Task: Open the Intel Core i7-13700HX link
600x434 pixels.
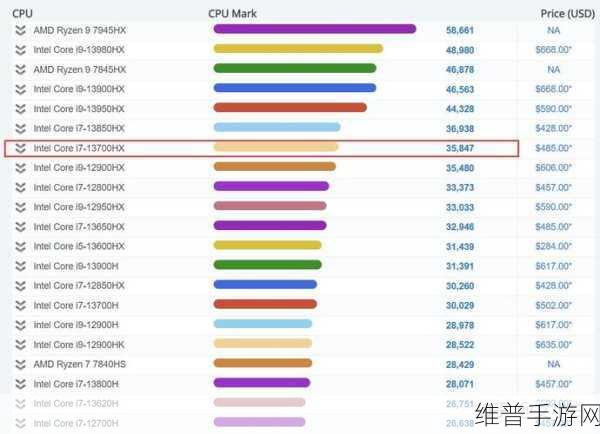Action: [x=79, y=148]
